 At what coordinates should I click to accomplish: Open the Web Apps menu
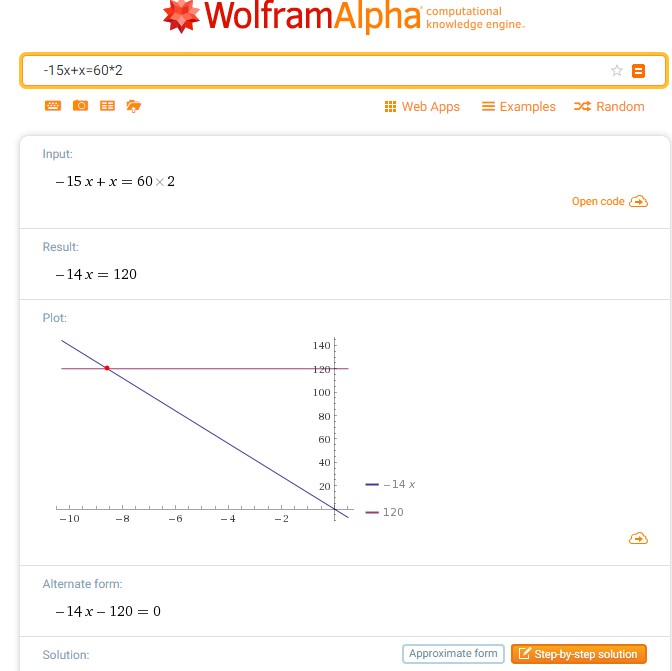[x=422, y=107]
